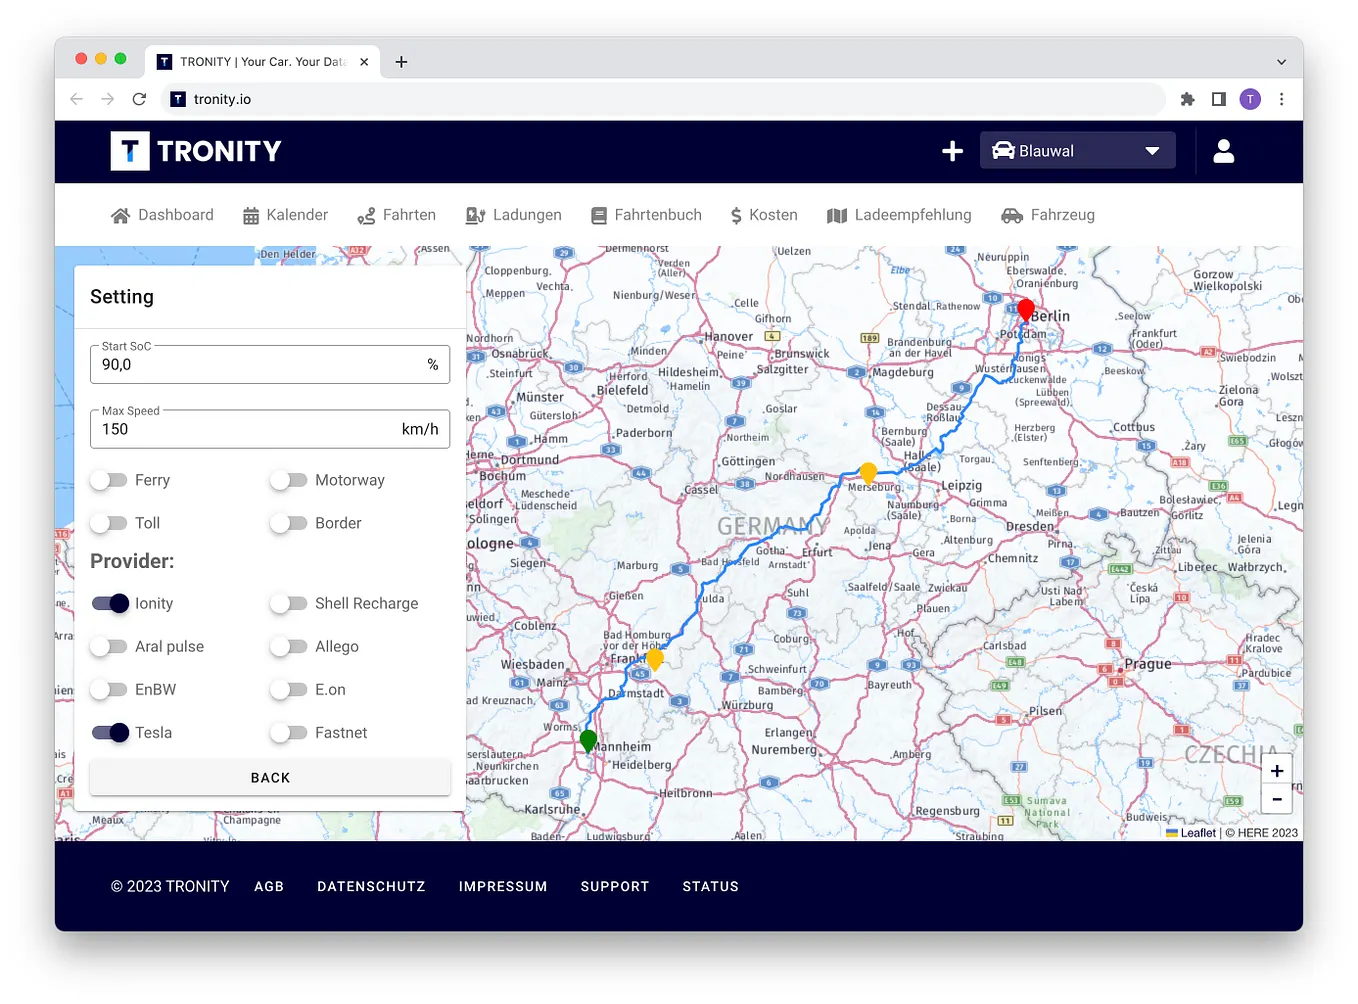Viewport: 1358px width, 1004px height.
Task: Open the SUPPORT footer link
Action: pos(615,886)
